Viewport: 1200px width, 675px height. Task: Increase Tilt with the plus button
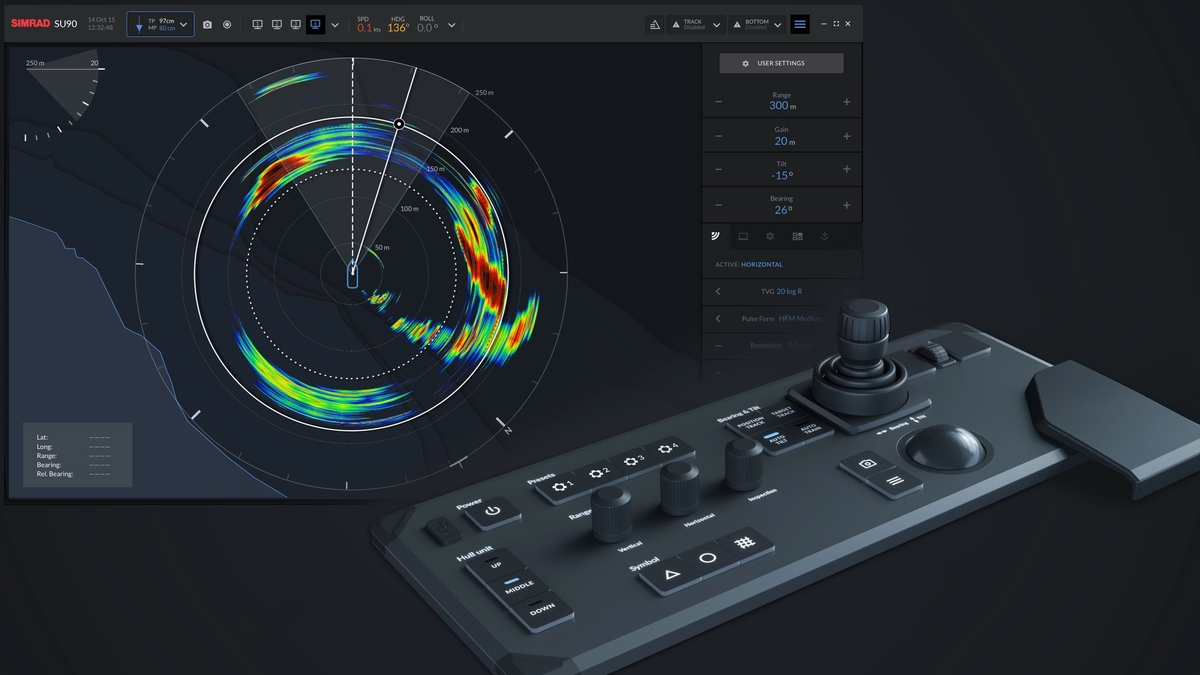point(846,170)
